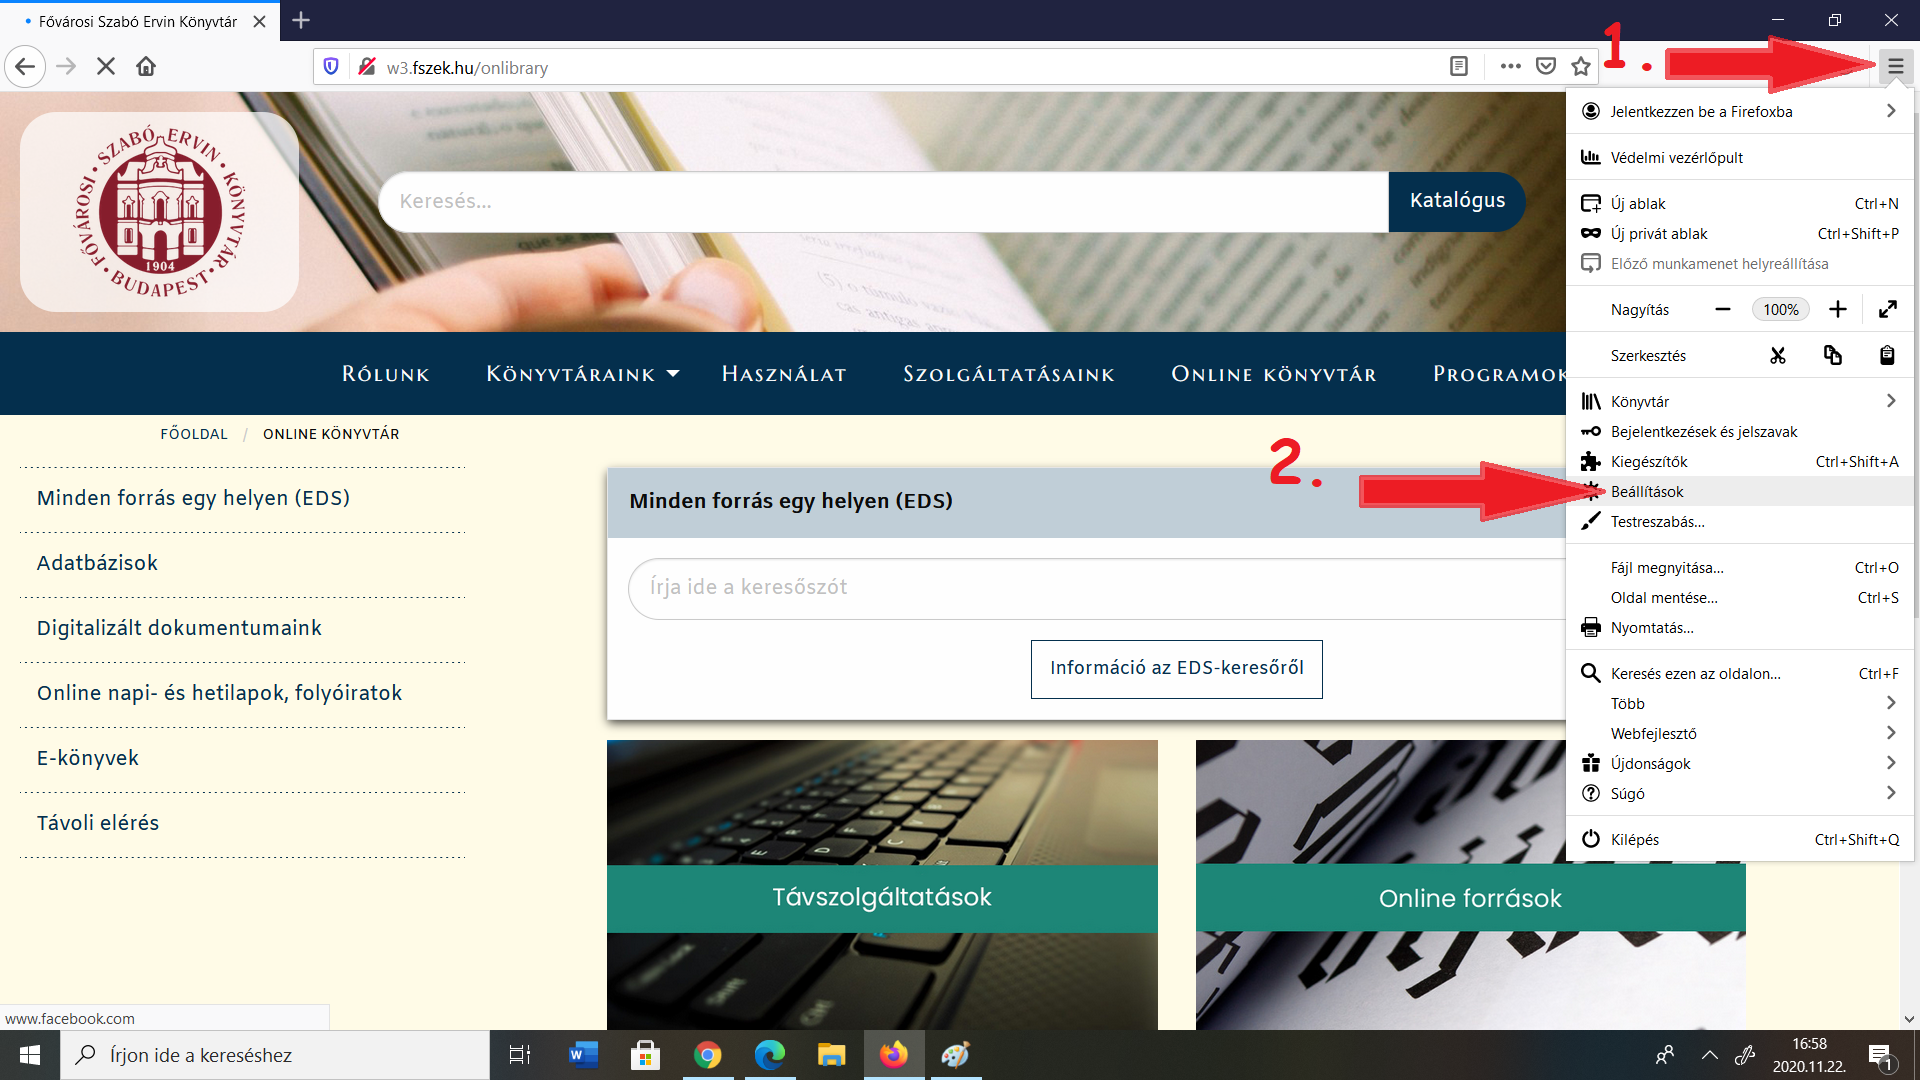Zoom in with the plus button
Image resolution: width=1920 pixels, height=1080 pixels.
(1838, 310)
